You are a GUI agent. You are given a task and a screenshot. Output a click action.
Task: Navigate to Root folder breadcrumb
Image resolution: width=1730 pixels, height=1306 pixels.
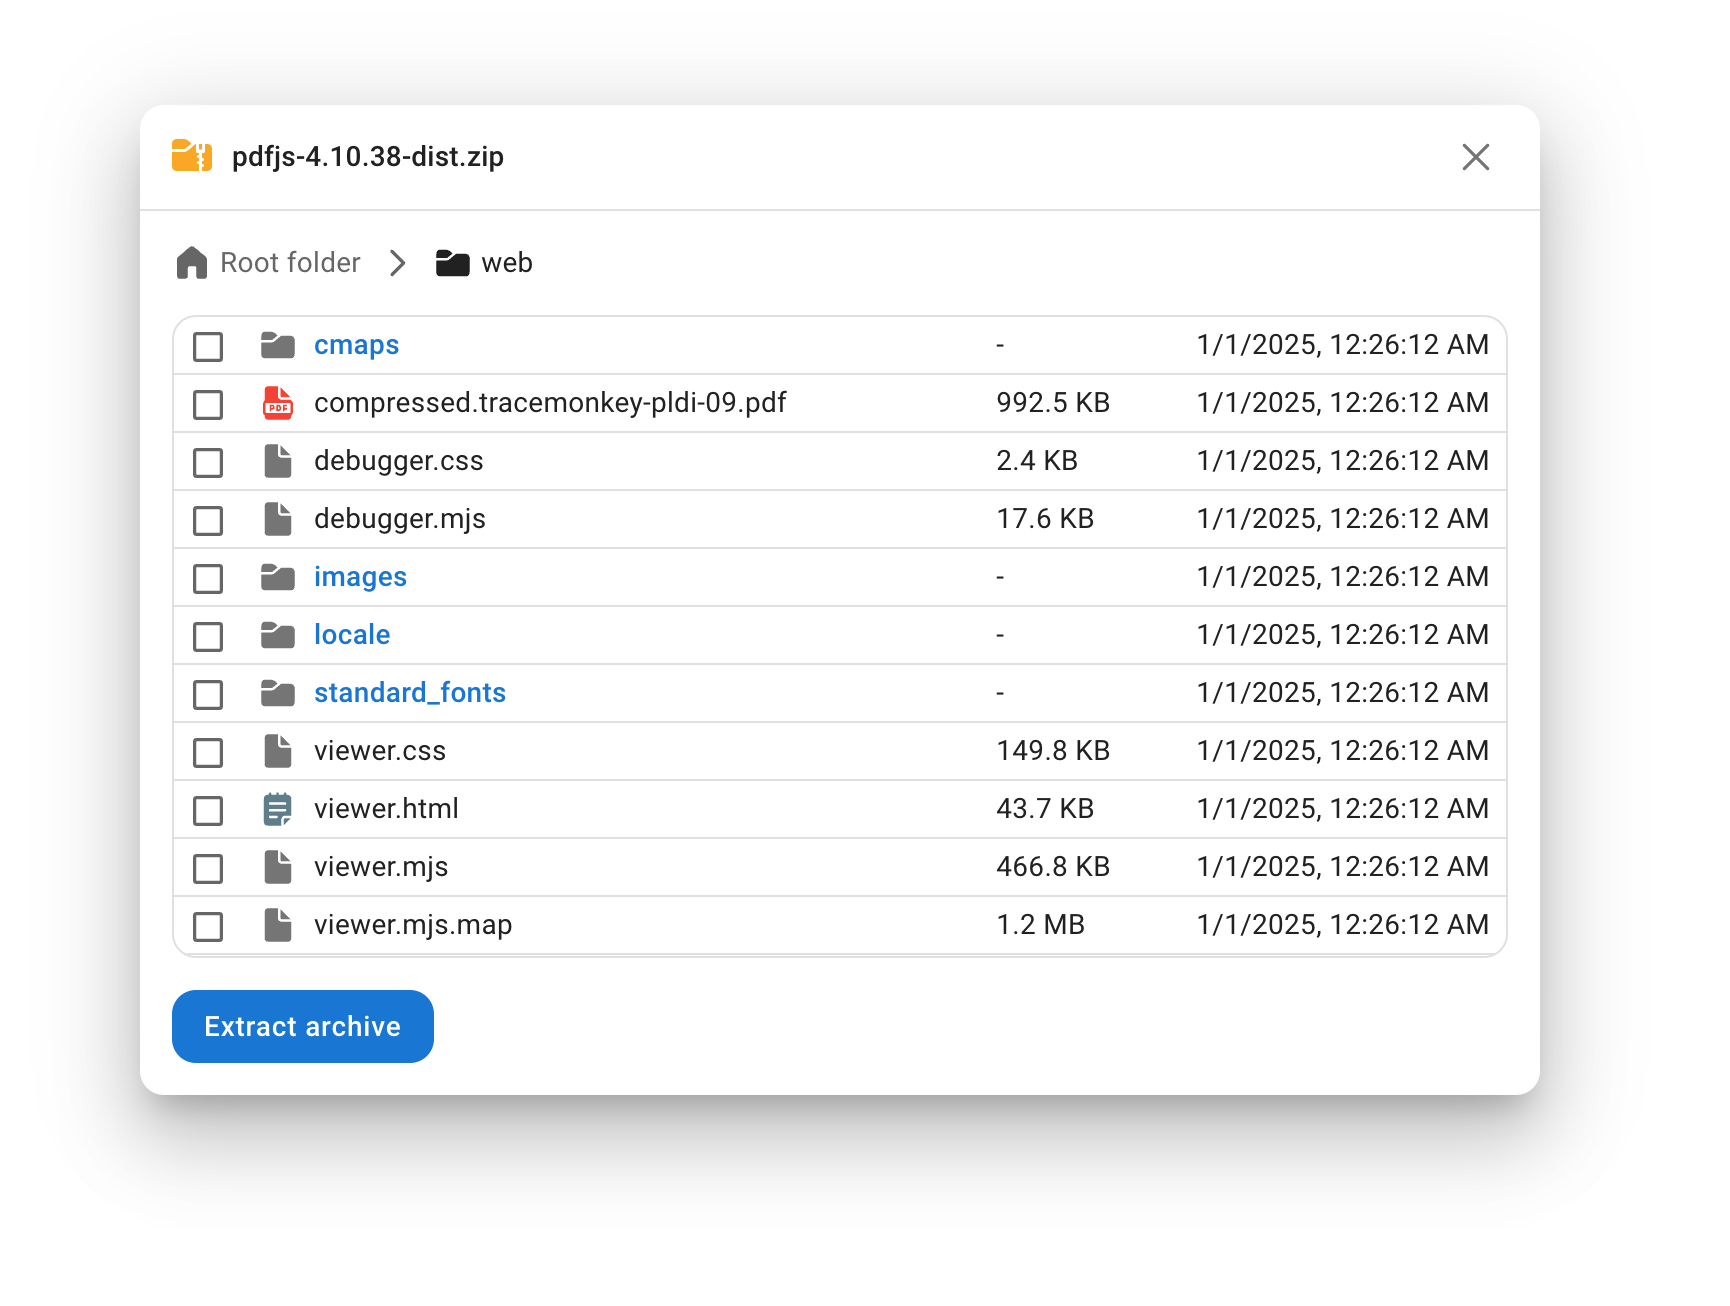[290, 263]
